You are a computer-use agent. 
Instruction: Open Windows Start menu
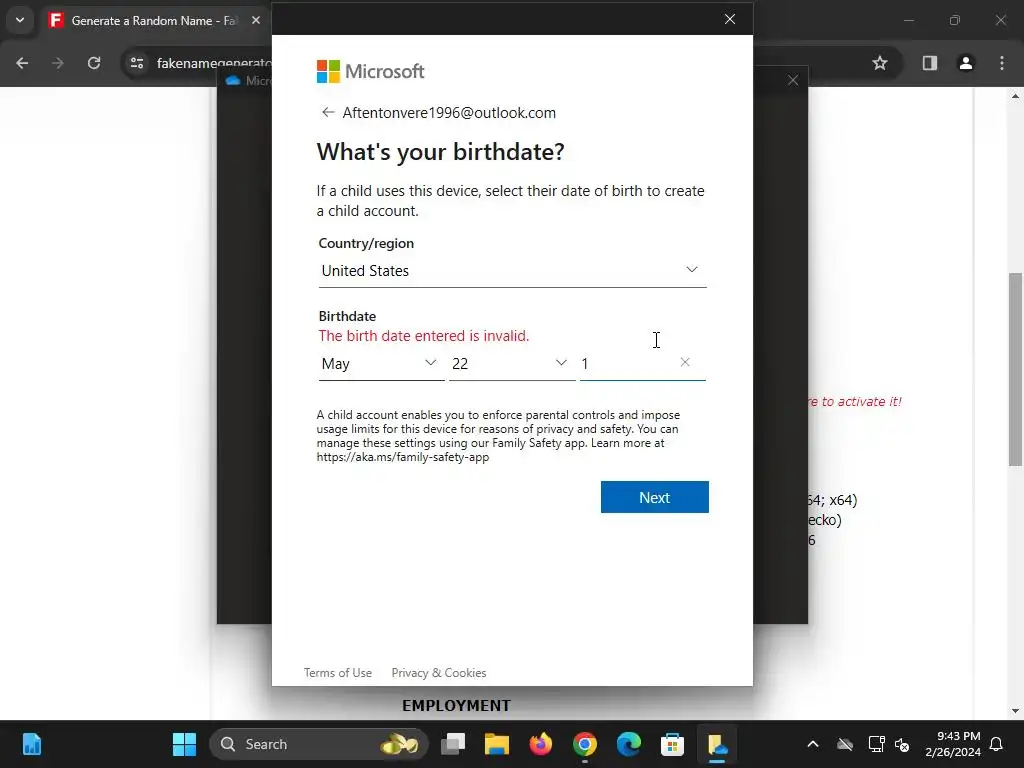[x=184, y=744]
